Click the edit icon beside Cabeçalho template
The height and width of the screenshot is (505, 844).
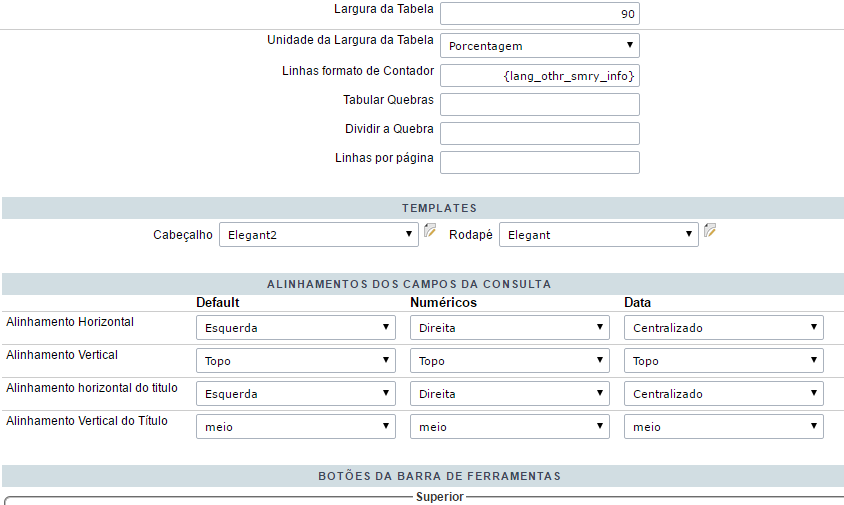pyautogui.click(x=430, y=231)
